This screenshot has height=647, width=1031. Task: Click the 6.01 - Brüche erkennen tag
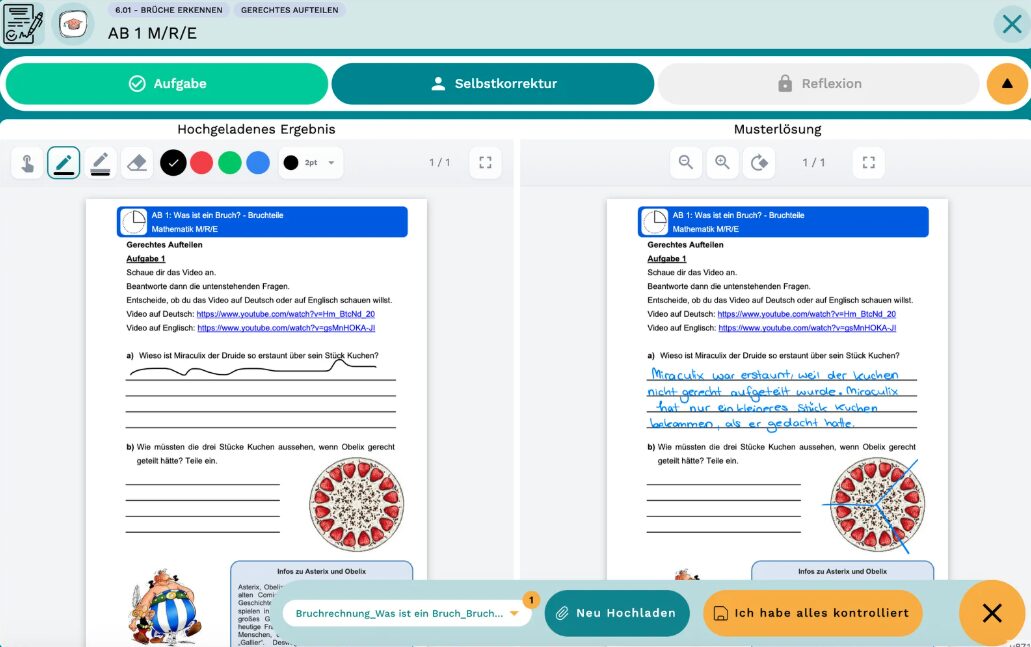click(168, 10)
